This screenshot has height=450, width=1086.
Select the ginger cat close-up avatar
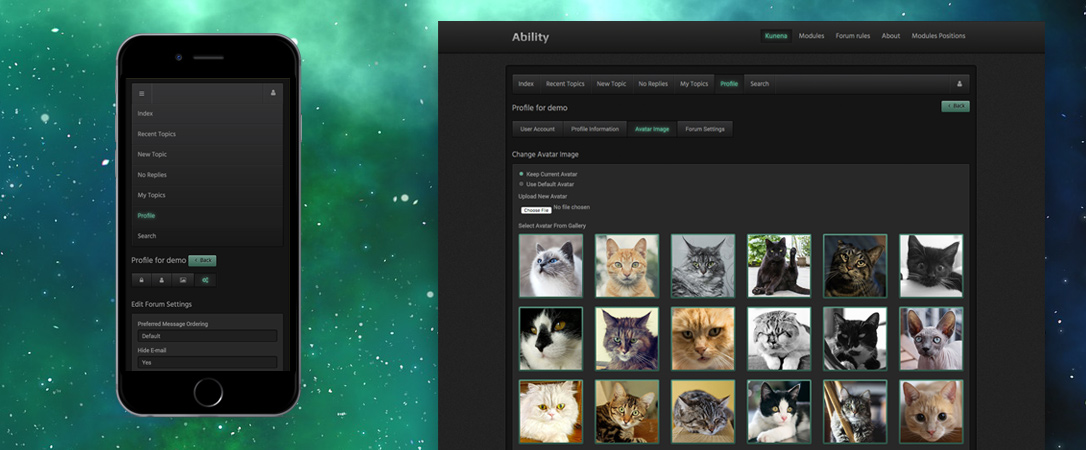point(703,339)
